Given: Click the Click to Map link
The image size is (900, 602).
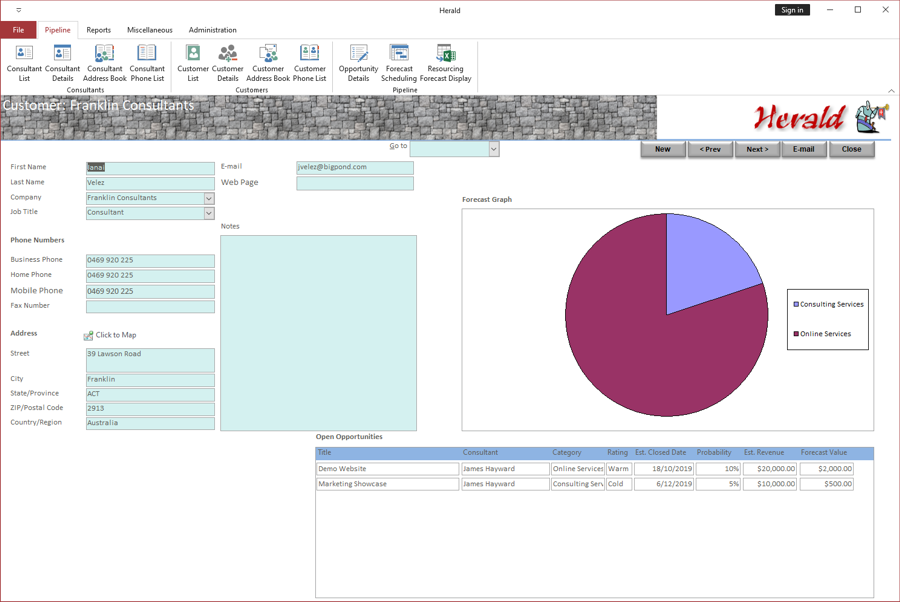Looking at the screenshot, I should click(116, 335).
